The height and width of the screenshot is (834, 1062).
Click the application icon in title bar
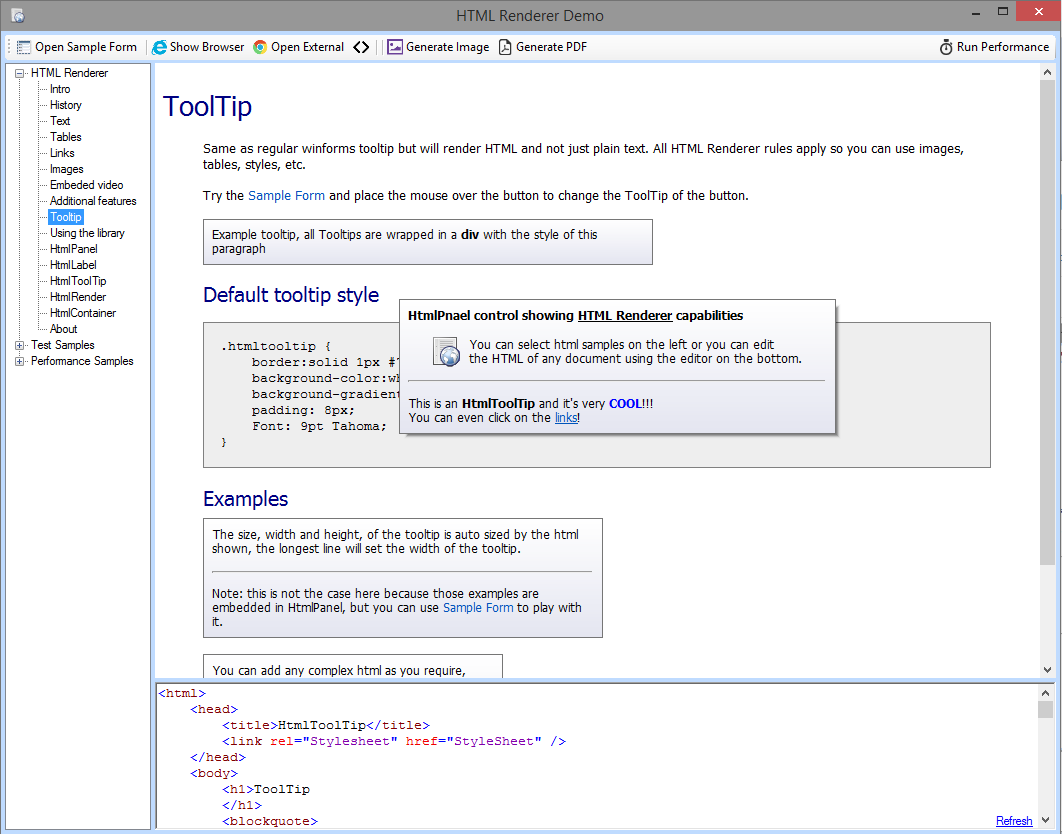[x=17, y=15]
